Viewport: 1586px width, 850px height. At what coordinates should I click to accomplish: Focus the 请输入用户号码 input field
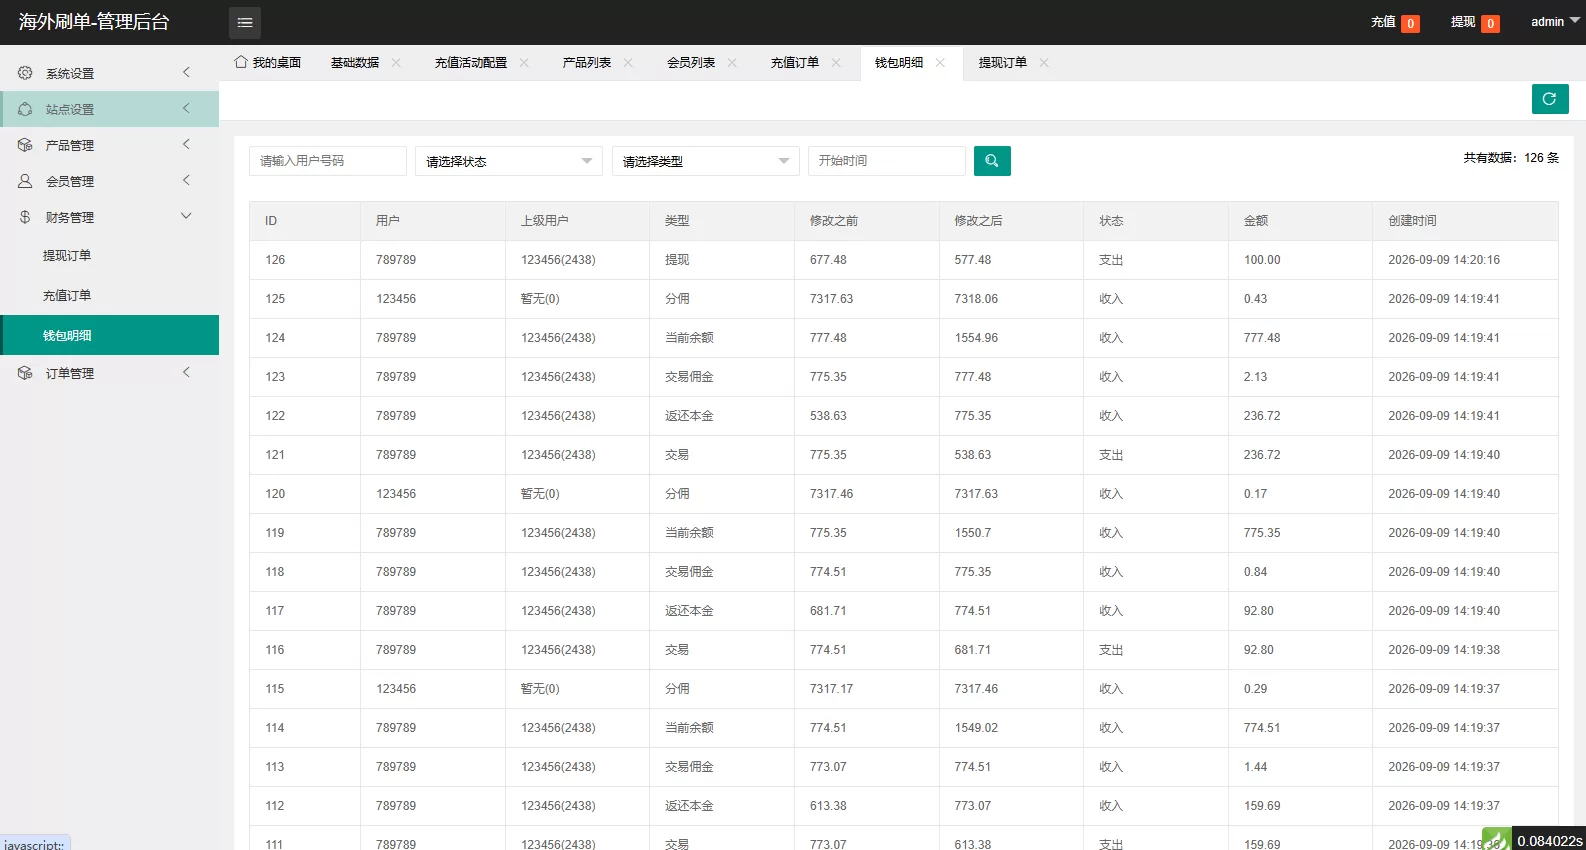(x=328, y=161)
